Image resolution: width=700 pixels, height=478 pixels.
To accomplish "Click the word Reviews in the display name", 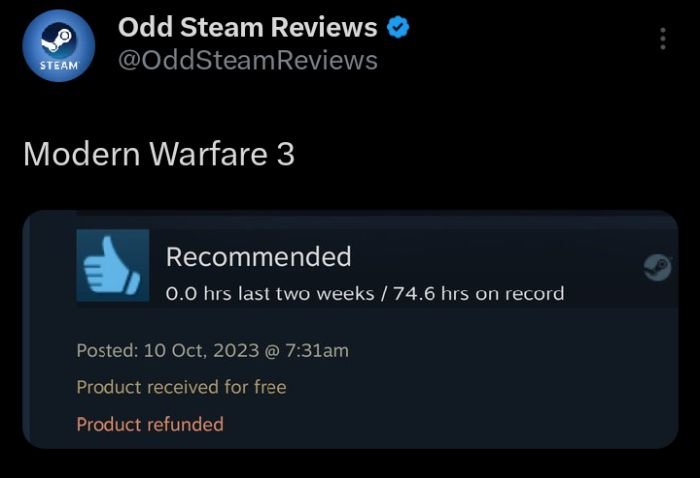I will coord(324,27).
